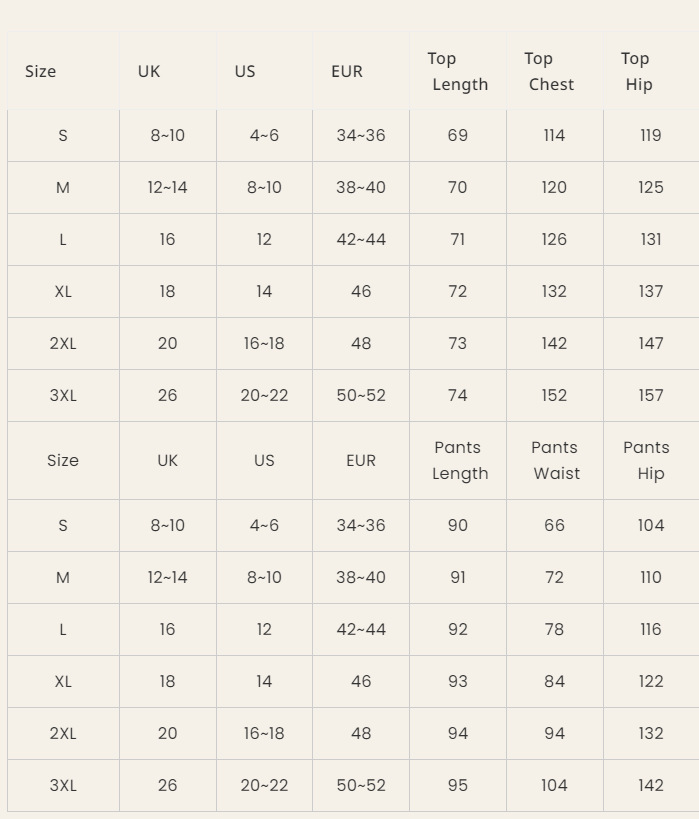Click the top chest value 126

[x=554, y=239]
